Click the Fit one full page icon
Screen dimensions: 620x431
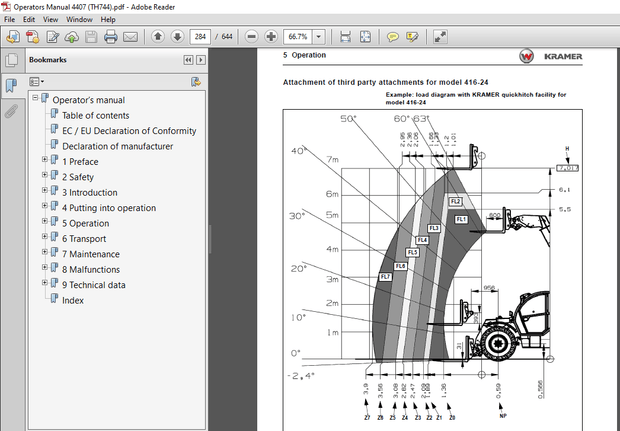click(x=365, y=37)
